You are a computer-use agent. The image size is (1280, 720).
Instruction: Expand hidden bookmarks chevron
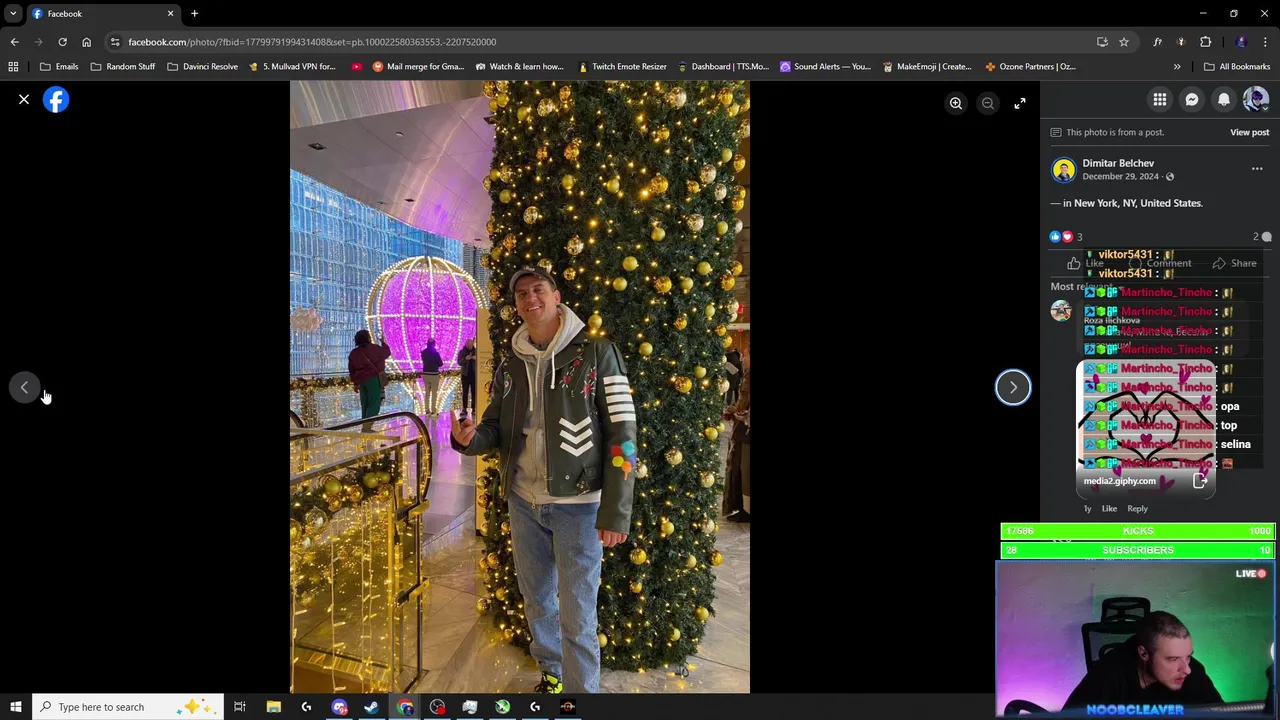pos(1177,67)
